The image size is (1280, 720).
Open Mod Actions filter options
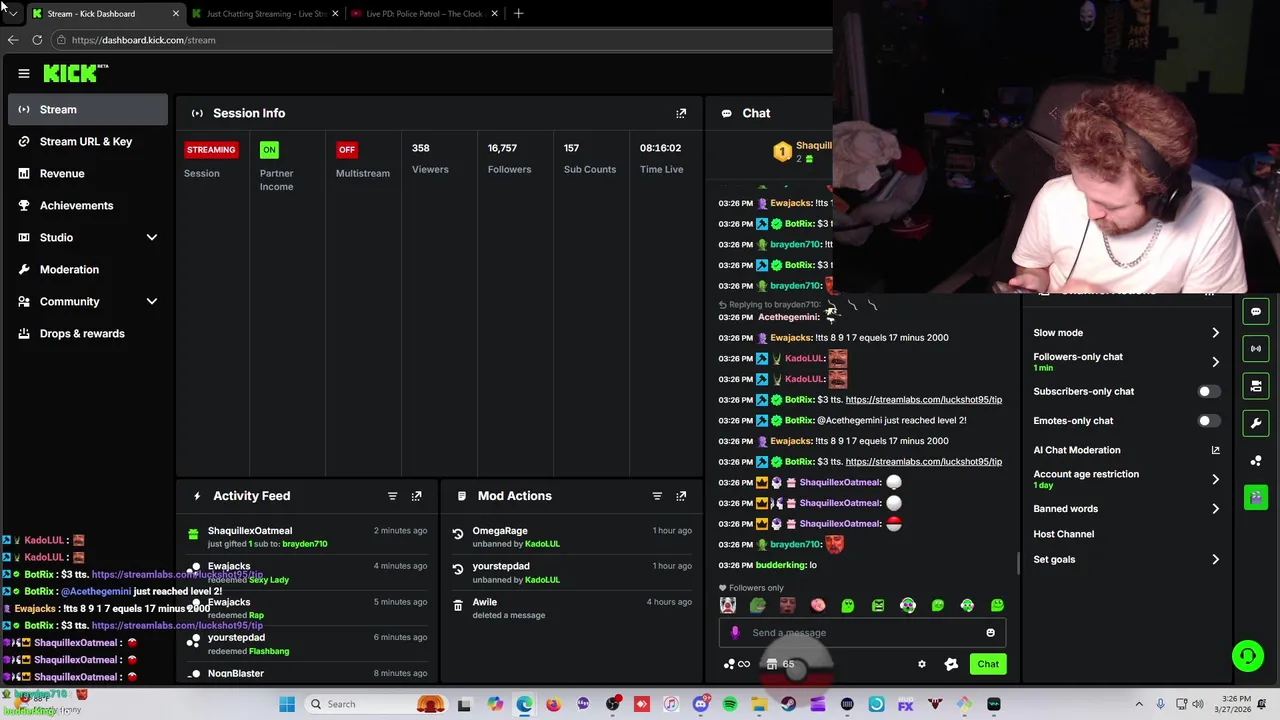click(657, 496)
